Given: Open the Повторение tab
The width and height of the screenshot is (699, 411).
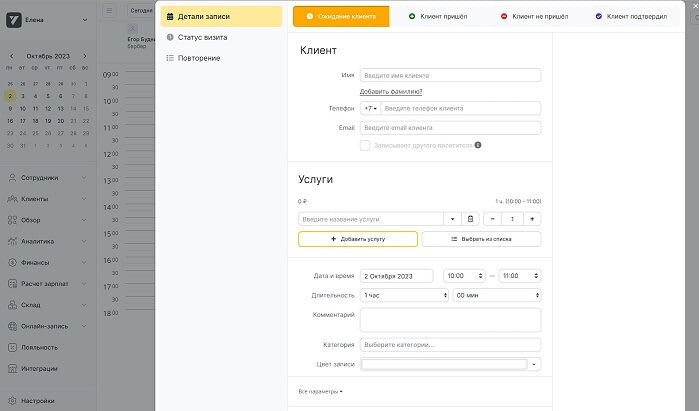Looking at the screenshot, I should 199,58.
